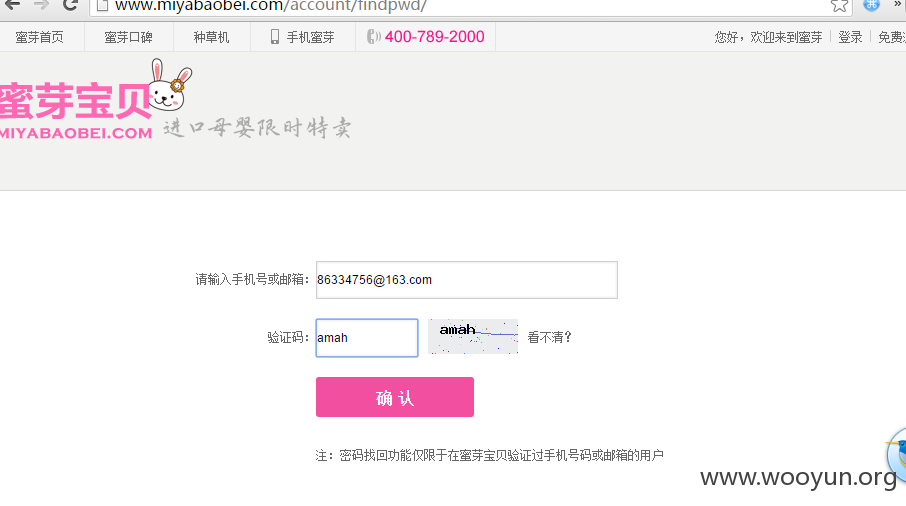The width and height of the screenshot is (906, 506).
Task: Open the 蜜芽首页 nav item
Action: [39, 38]
